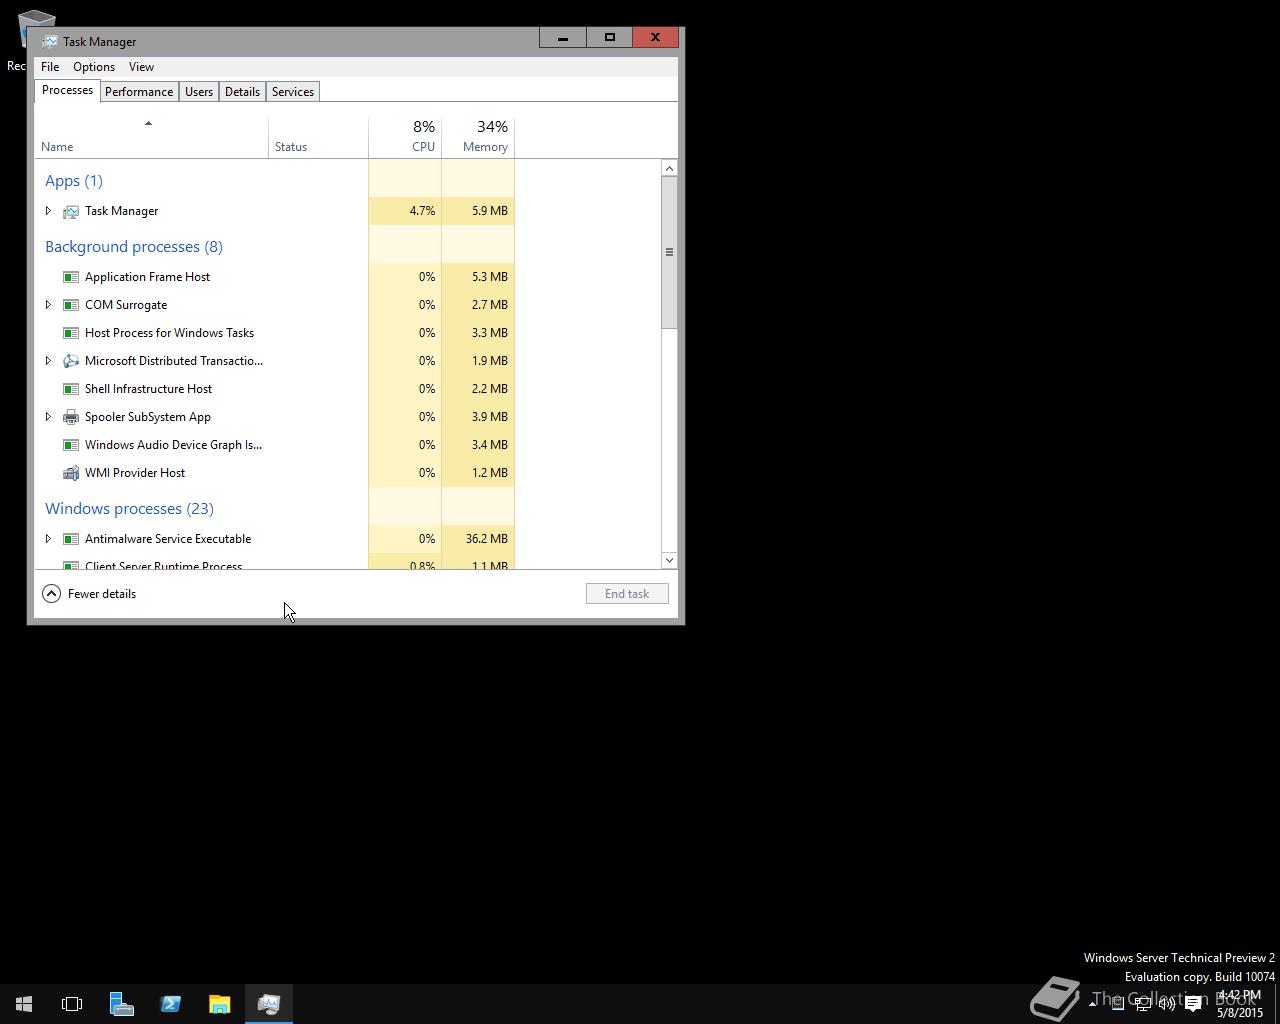This screenshot has width=1280, height=1024.
Task: Click the Application Frame Host process icon
Action: coord(71,277)
